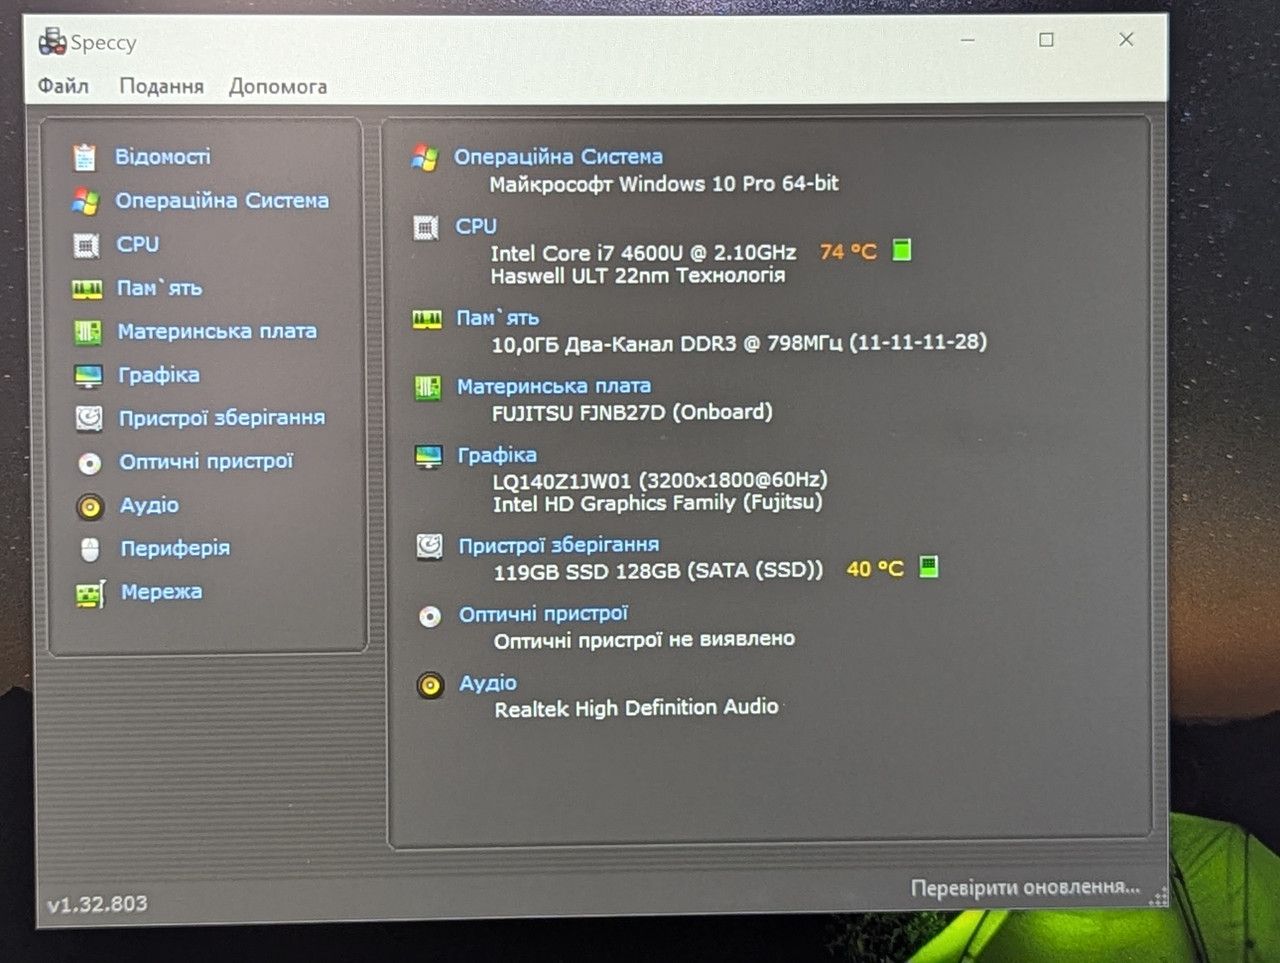Click the green CPU temperature indicator

[x=902, y=250]
